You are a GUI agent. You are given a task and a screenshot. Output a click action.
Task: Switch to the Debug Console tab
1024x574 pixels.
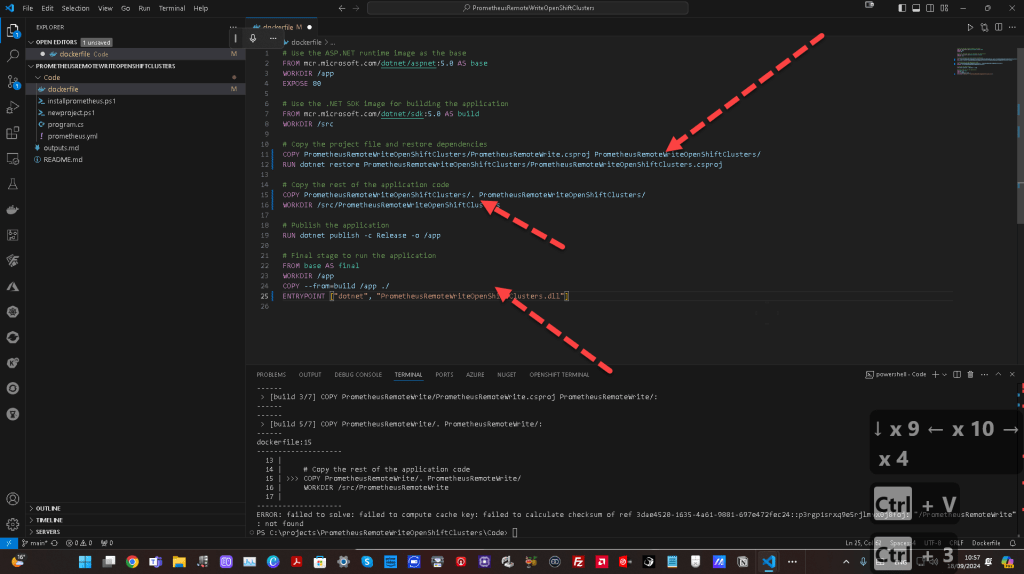[358, 375]
